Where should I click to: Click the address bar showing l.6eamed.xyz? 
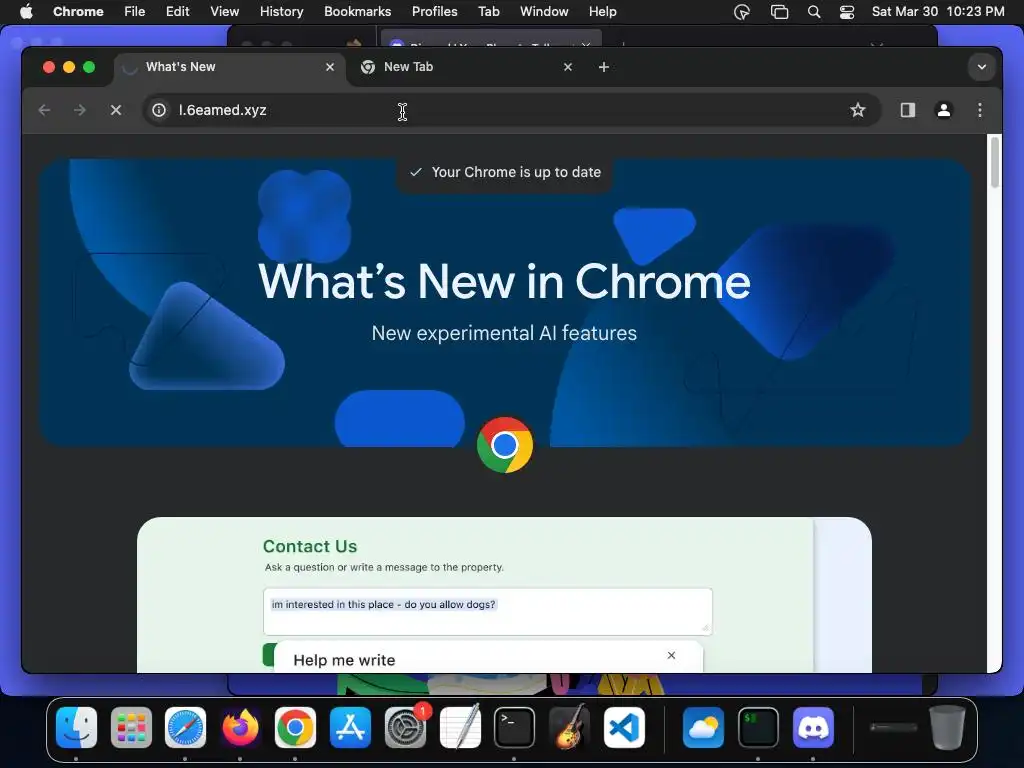pos(512,110)
